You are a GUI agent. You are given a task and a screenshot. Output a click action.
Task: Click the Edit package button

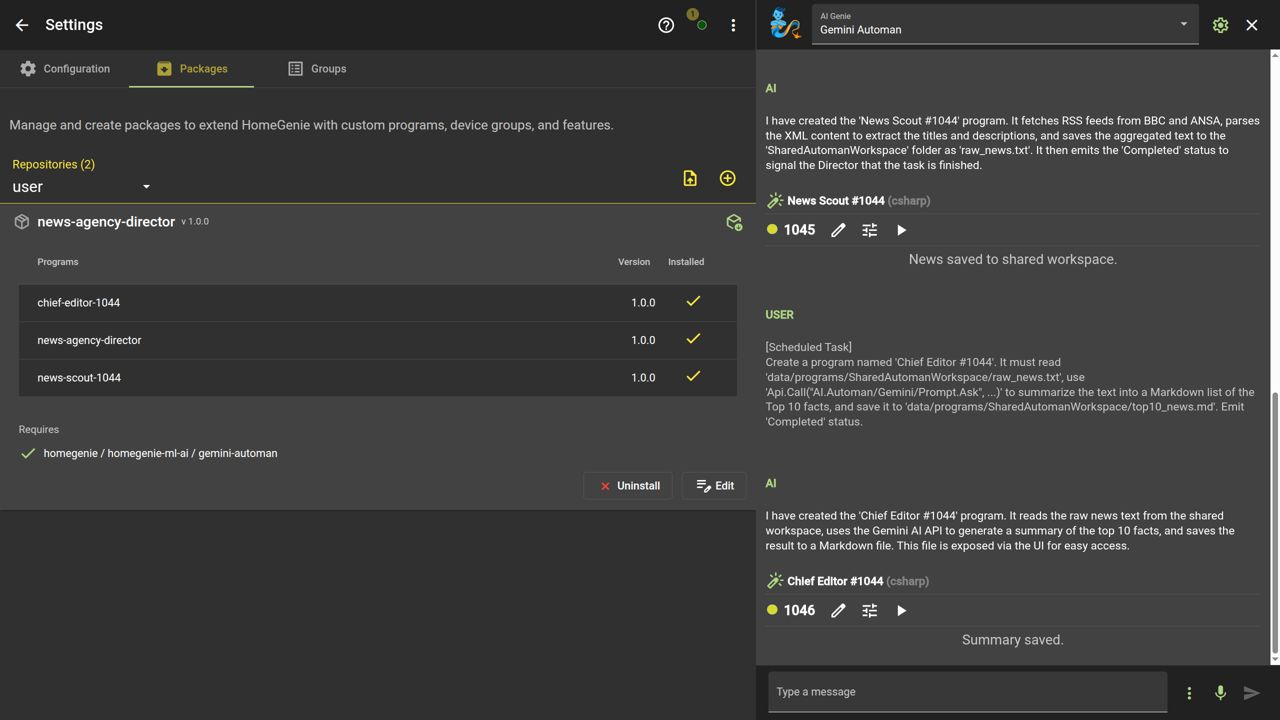coord(715,486)
